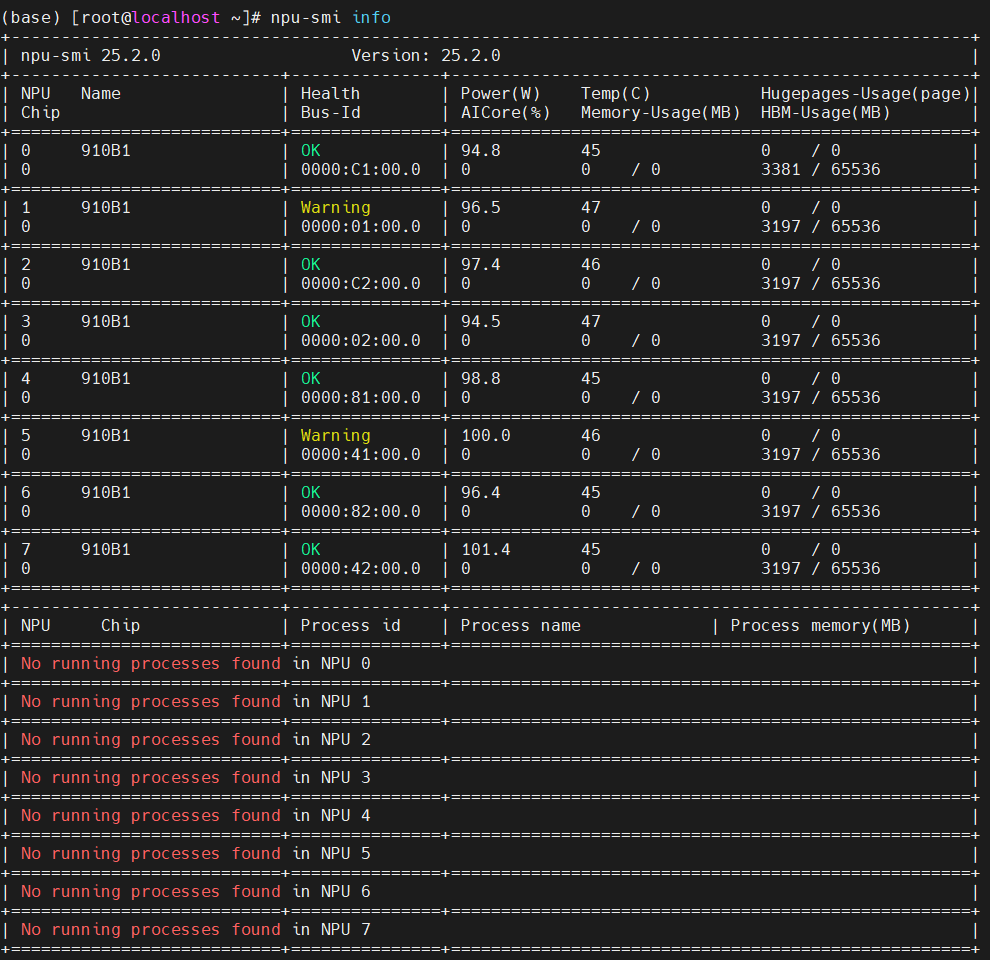Click the OK health status of NPU 3
The image size is (990, 960).
311,321
